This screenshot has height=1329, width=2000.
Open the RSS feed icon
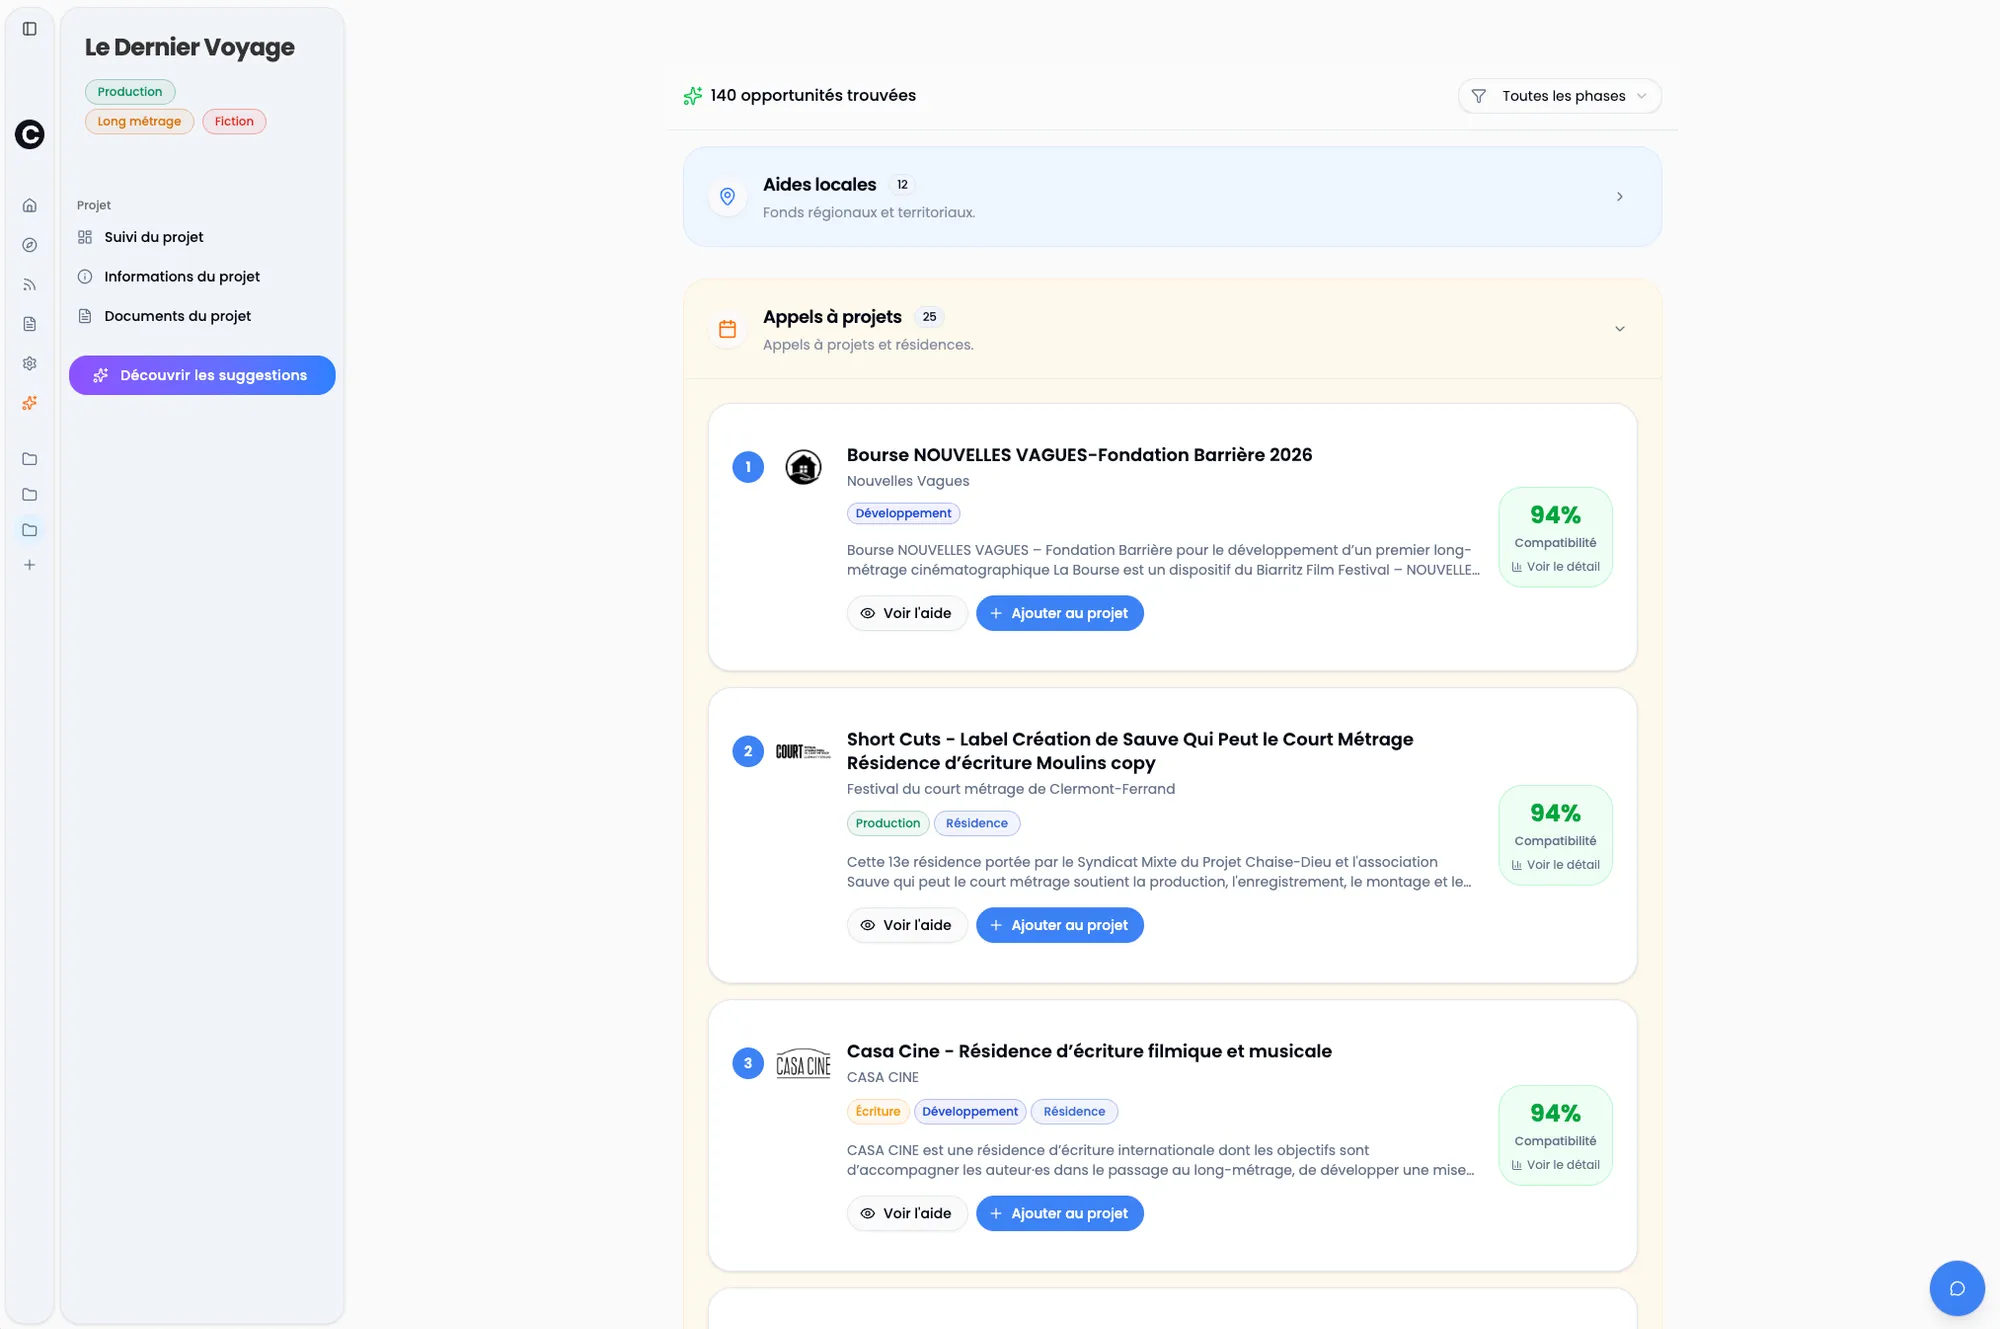tap(29, 284)
